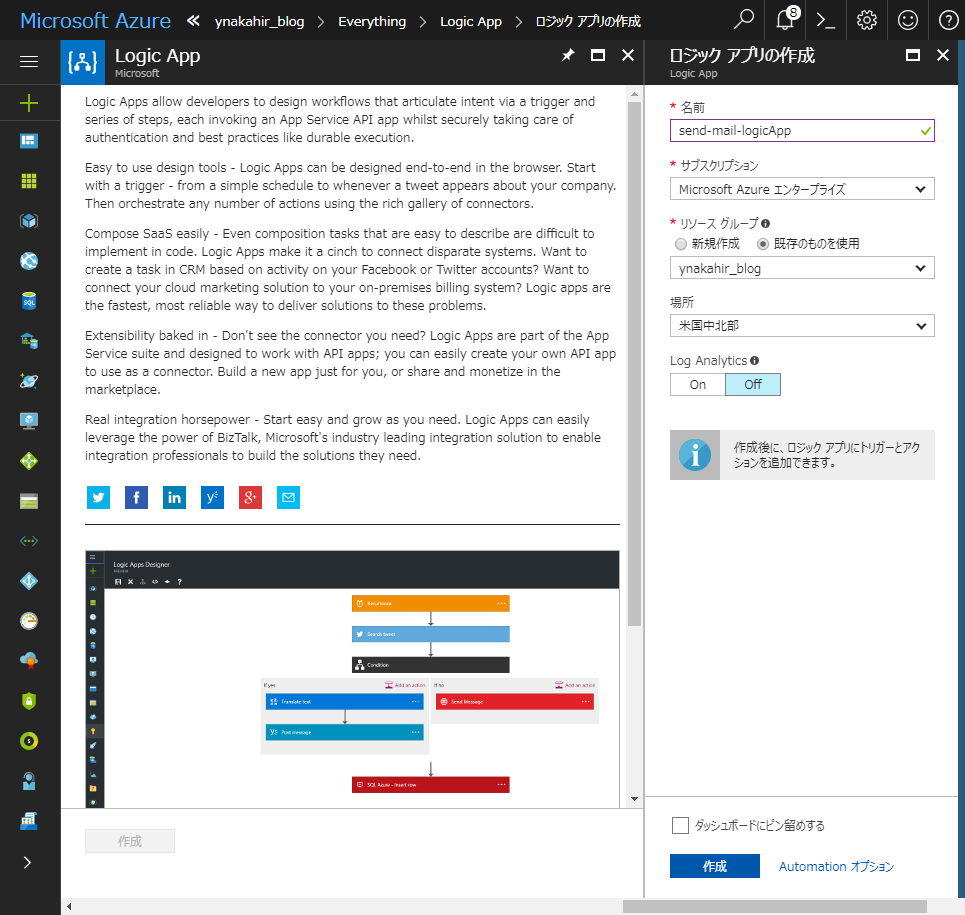Screen dimensions: 965x915
Task: Click the blue 作成 button
Action: 715,866
